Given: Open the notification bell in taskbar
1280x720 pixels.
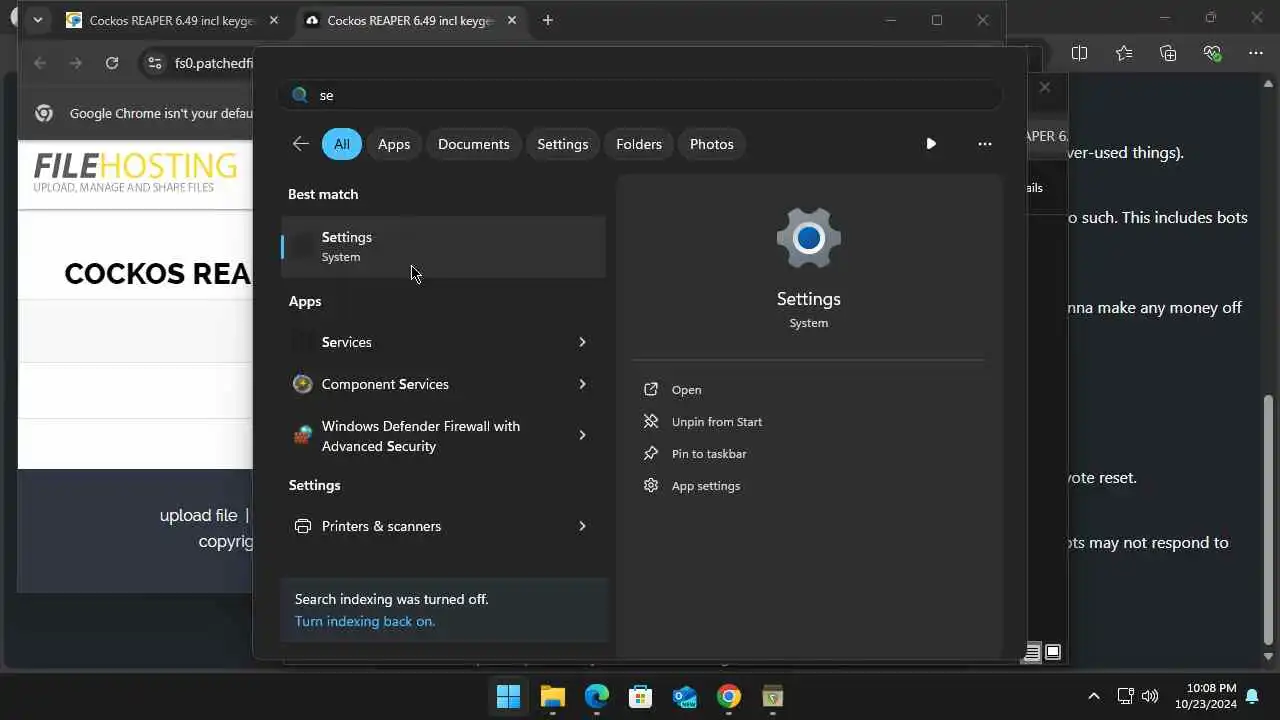Looking at the screenshot, I should 1252,696.
